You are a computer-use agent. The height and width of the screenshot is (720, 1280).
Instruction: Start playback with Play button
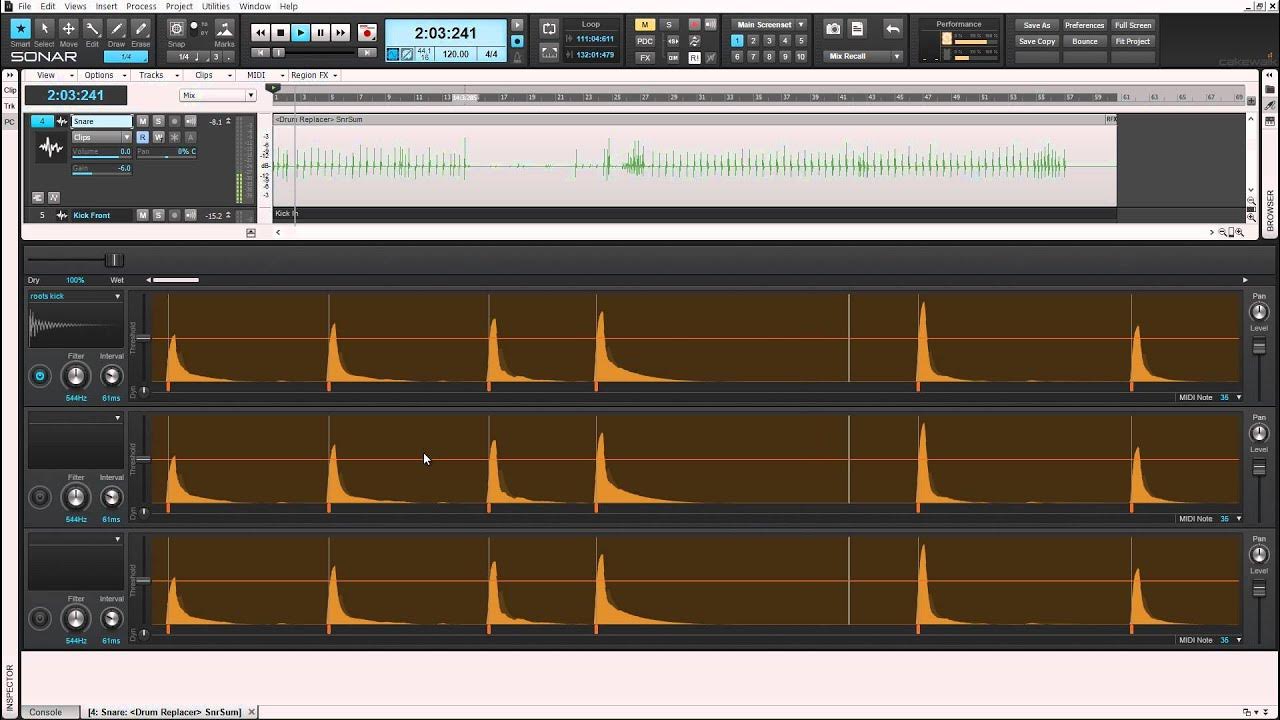coord(300,33)
